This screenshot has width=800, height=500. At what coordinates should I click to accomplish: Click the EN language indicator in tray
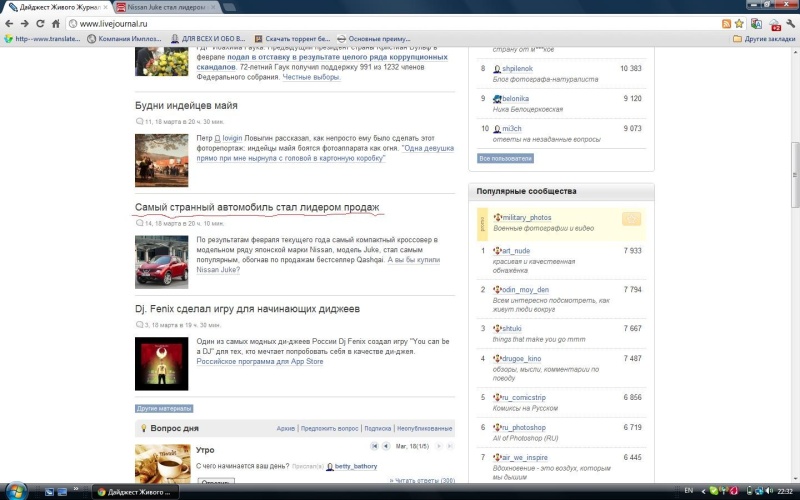(688, 491)
